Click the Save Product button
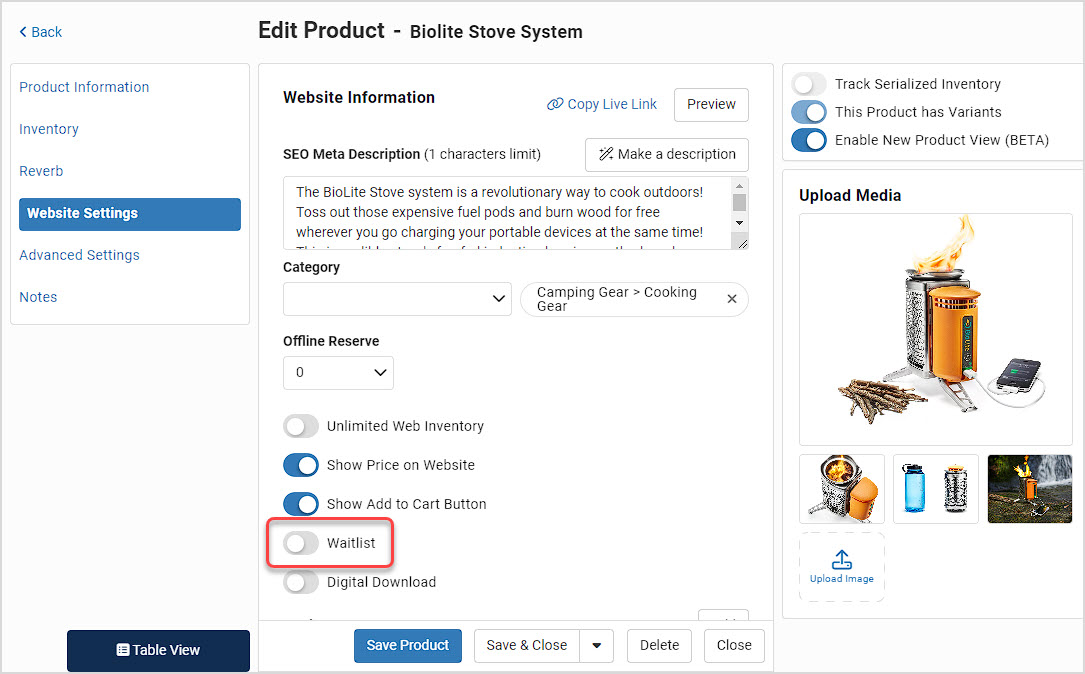 tap(408, 646)
